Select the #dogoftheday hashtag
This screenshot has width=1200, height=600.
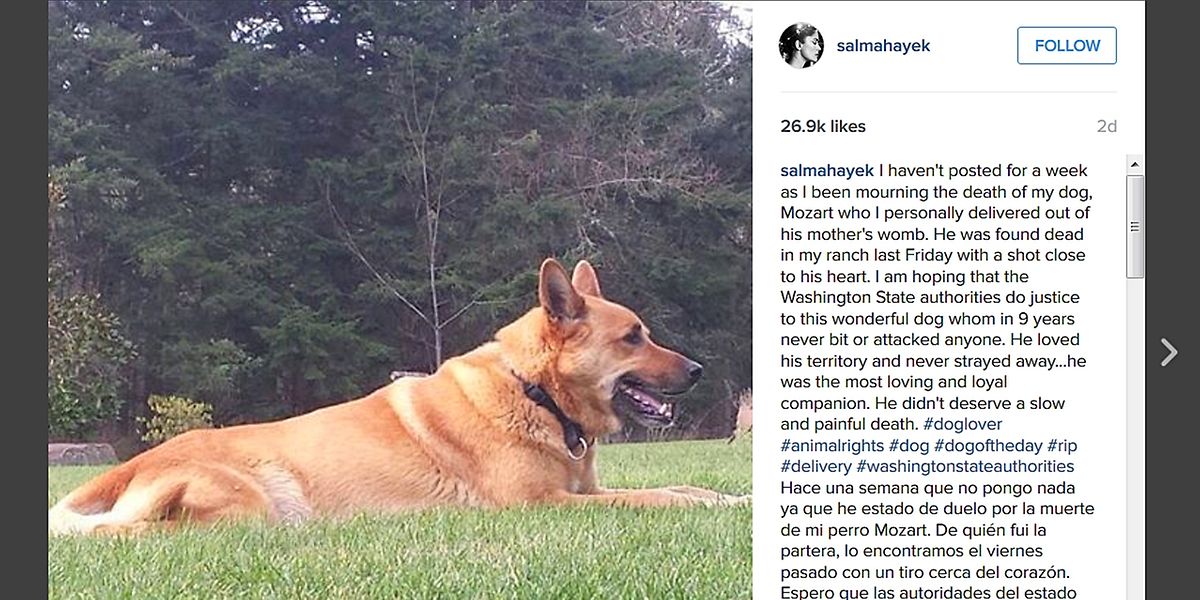point(989,446)
